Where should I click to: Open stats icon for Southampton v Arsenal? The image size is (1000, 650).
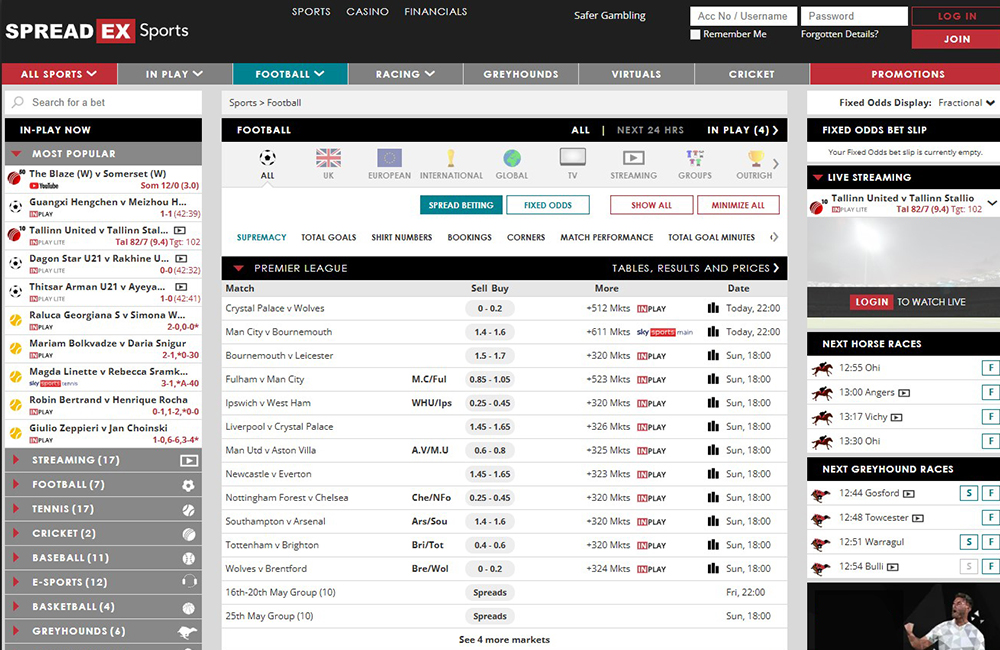pos(713,521)
